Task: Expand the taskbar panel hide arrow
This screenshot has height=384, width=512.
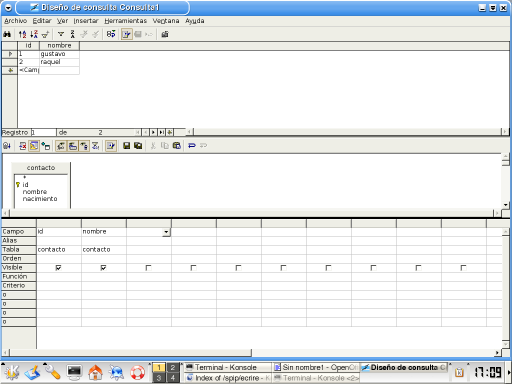Action: (509, 372)
